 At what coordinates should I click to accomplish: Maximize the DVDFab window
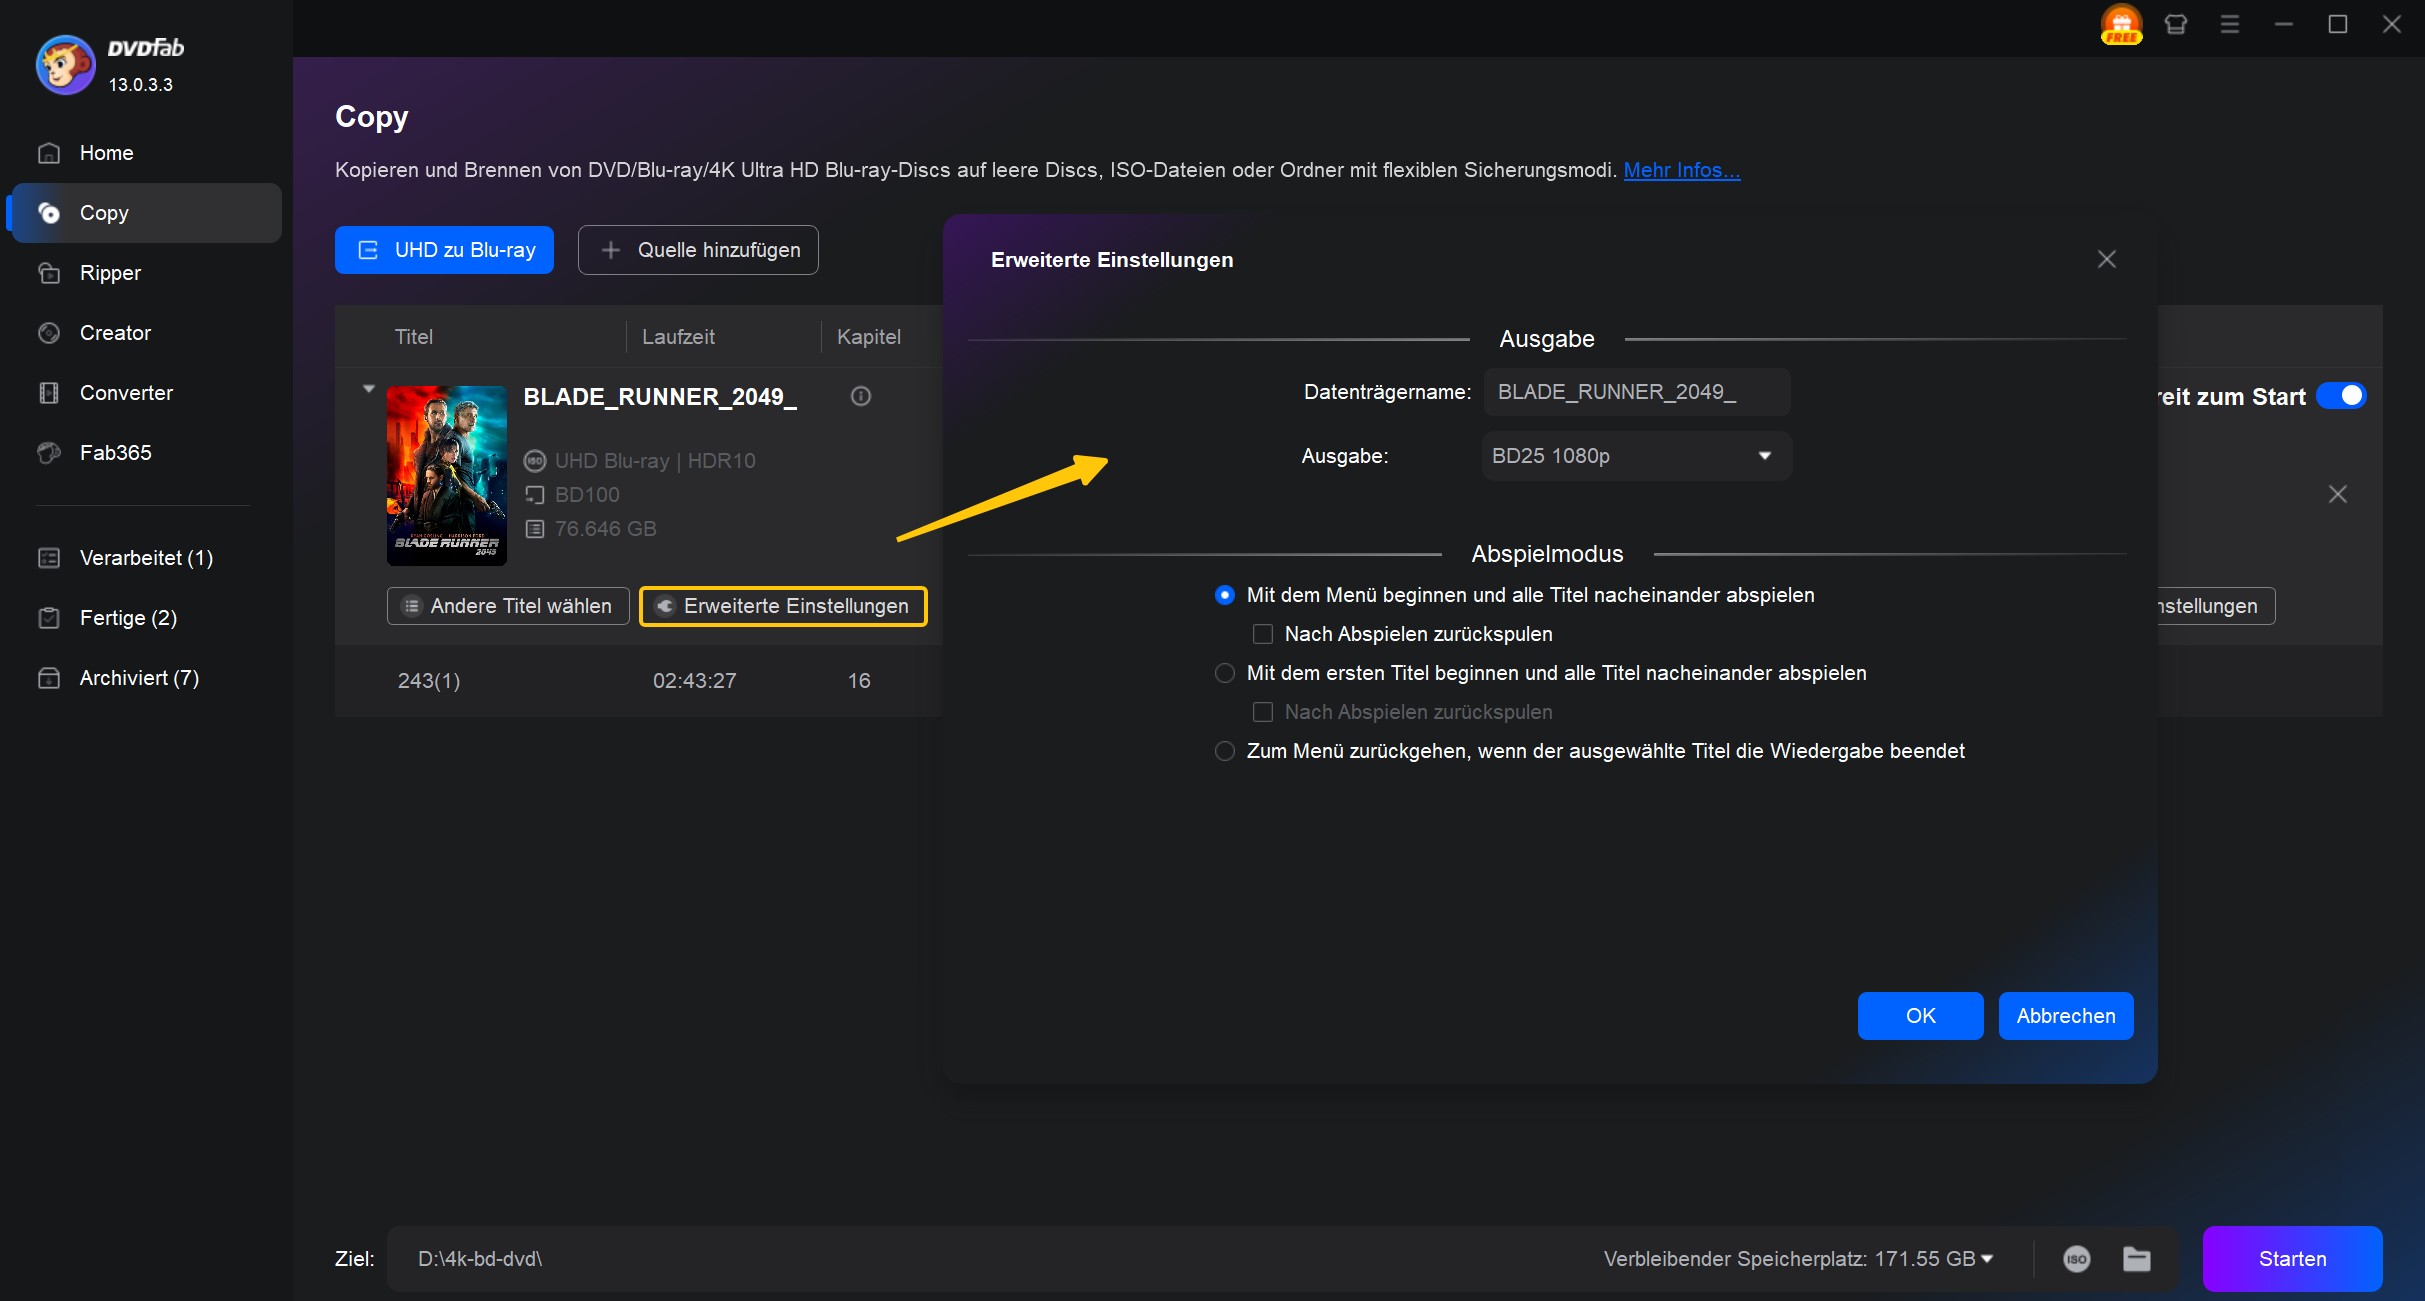point(2338,24)
